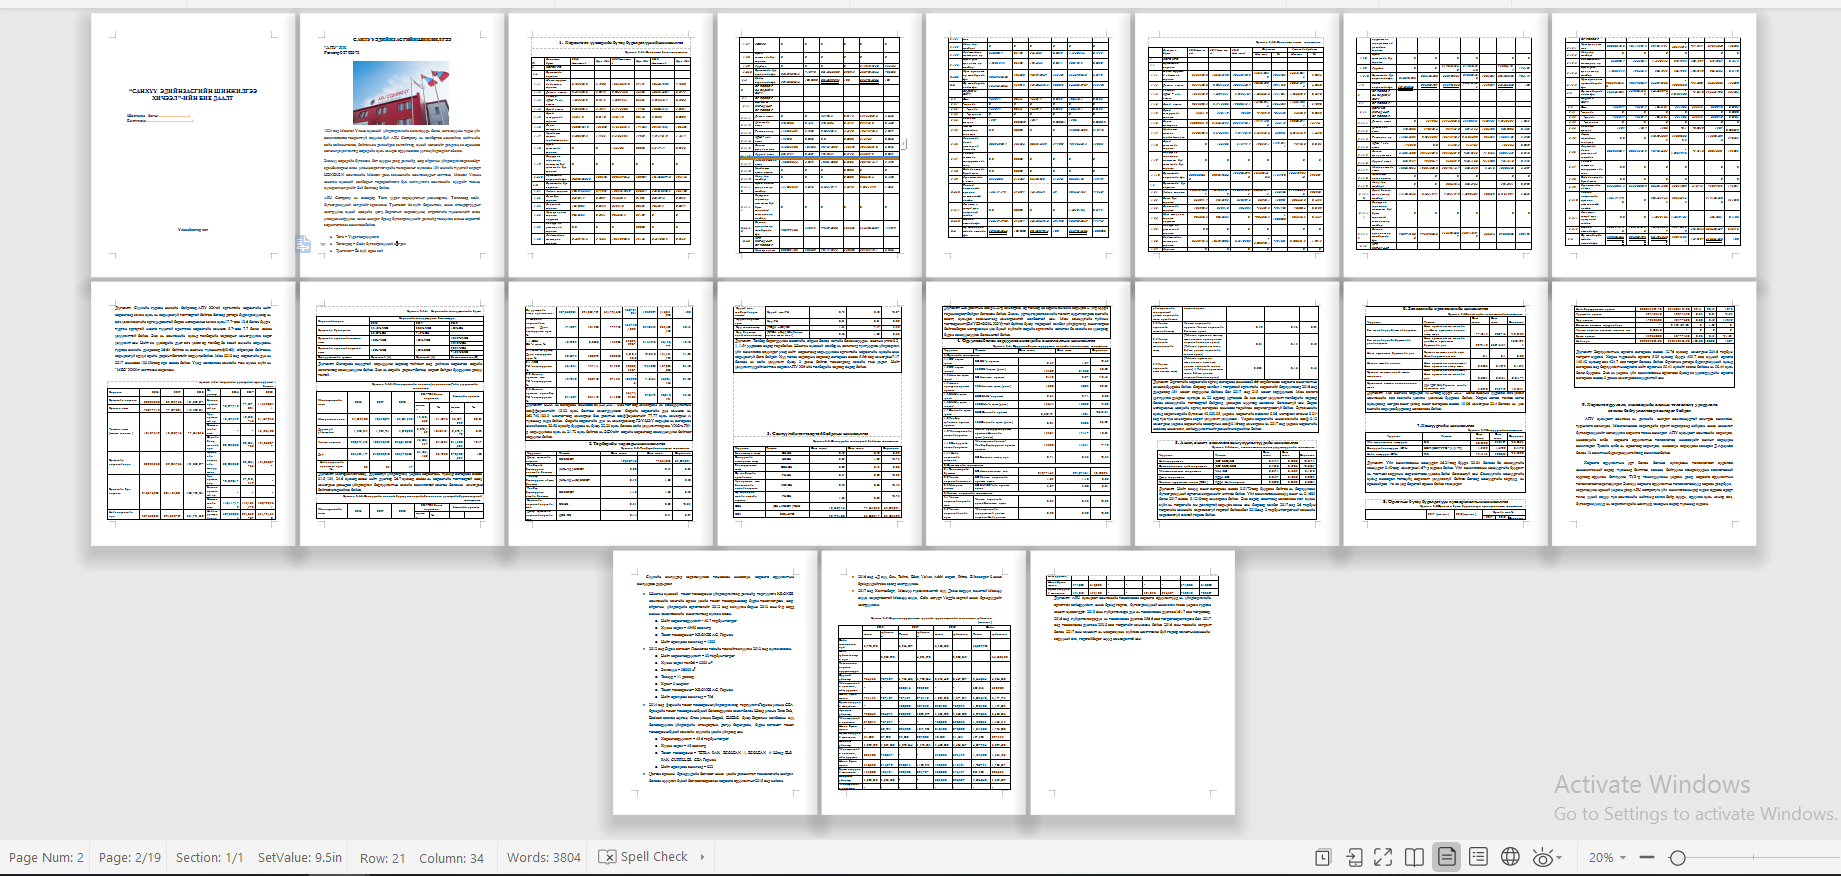Open the document backup history icon

coord(1323,857)
